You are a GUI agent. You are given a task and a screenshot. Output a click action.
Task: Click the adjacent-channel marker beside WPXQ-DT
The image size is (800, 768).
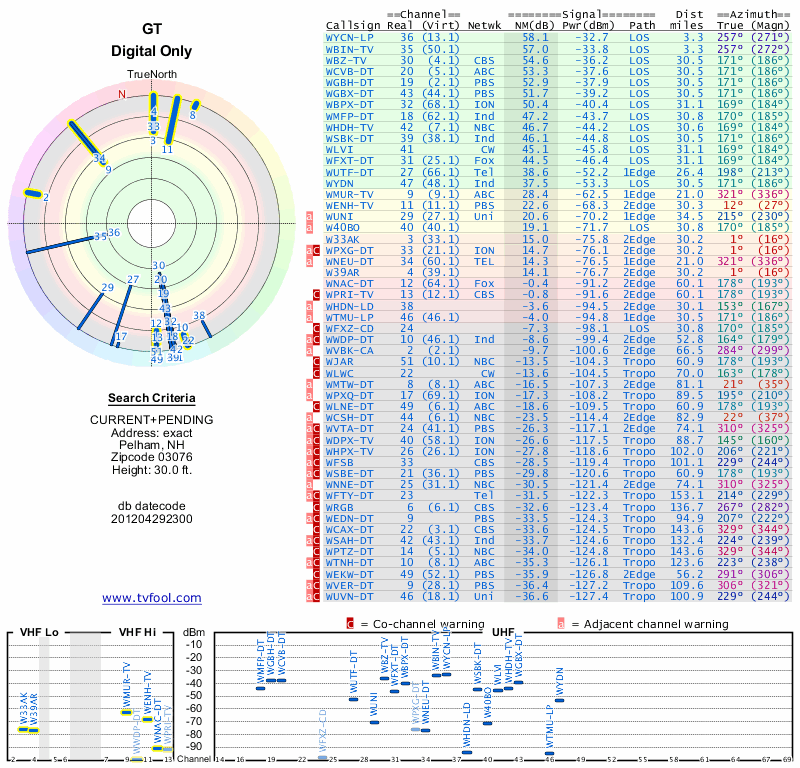click(x=309, y=395)
